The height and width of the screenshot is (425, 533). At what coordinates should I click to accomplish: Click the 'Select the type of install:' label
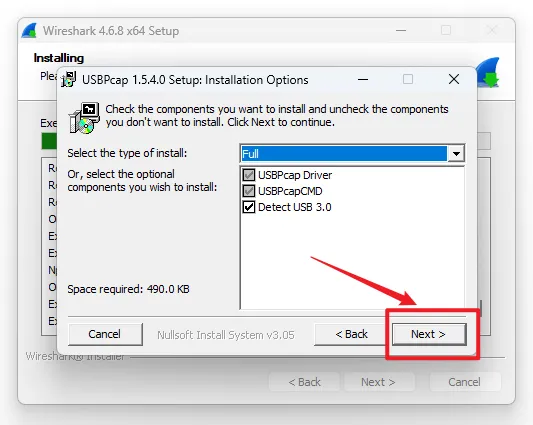127,153
